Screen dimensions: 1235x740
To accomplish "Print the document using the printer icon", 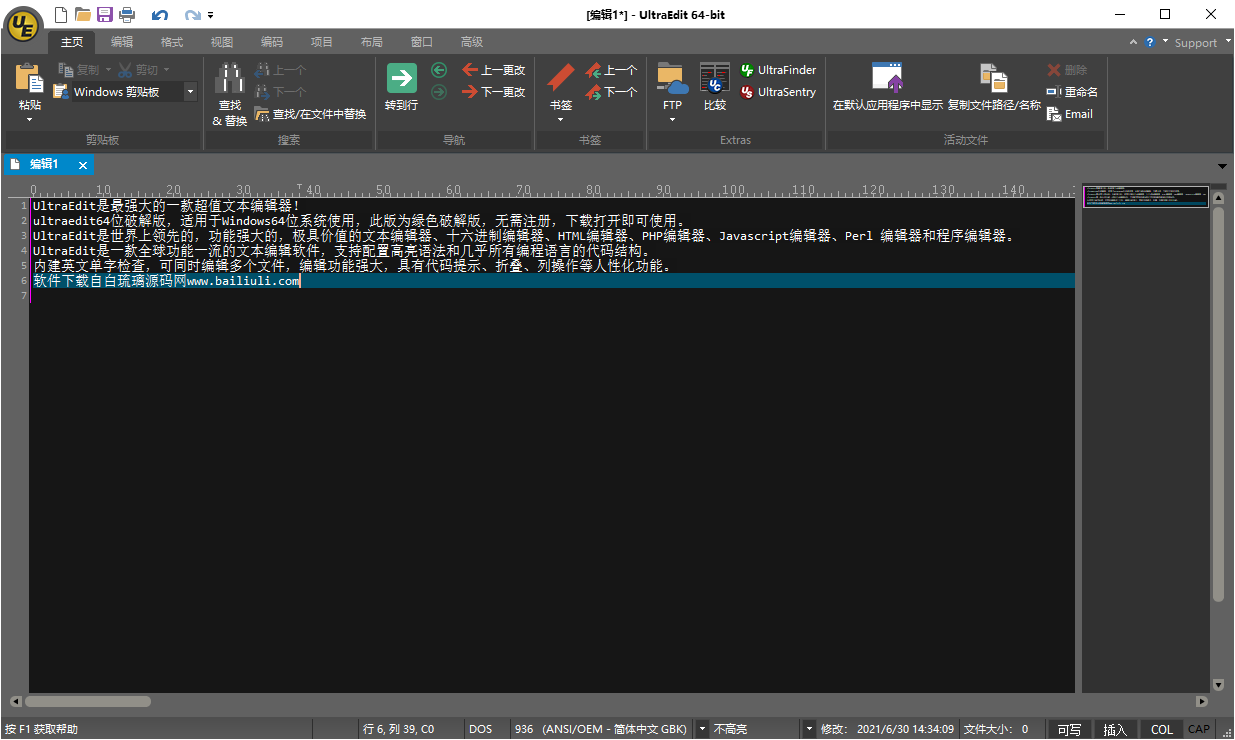I will click(x=127, y=15).
